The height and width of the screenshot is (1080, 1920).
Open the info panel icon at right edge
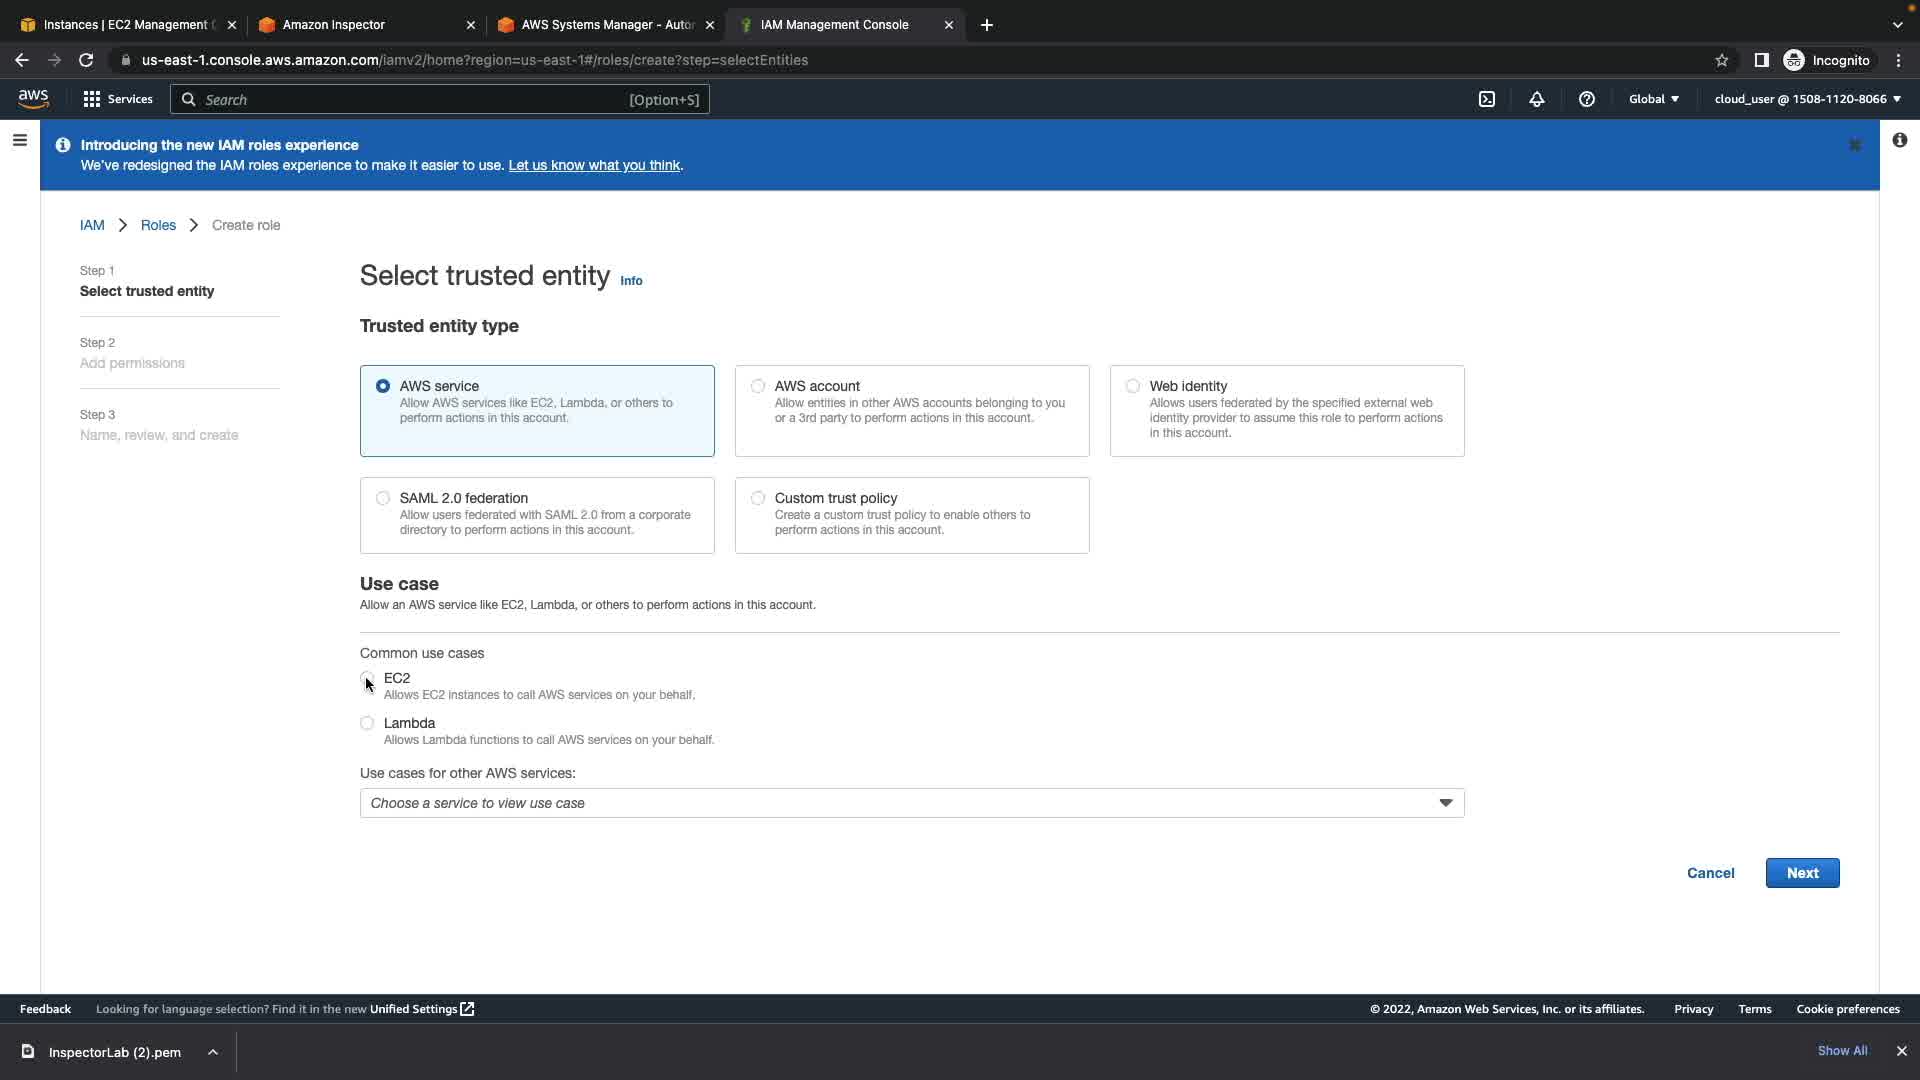(1899, 141)
